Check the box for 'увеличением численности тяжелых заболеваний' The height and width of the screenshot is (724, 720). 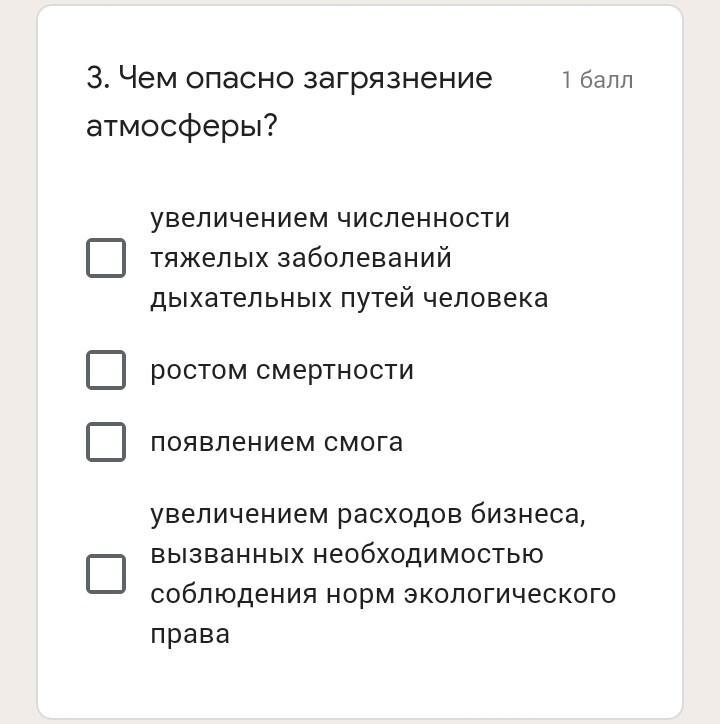pyautogui.click(x=106, y=258)
